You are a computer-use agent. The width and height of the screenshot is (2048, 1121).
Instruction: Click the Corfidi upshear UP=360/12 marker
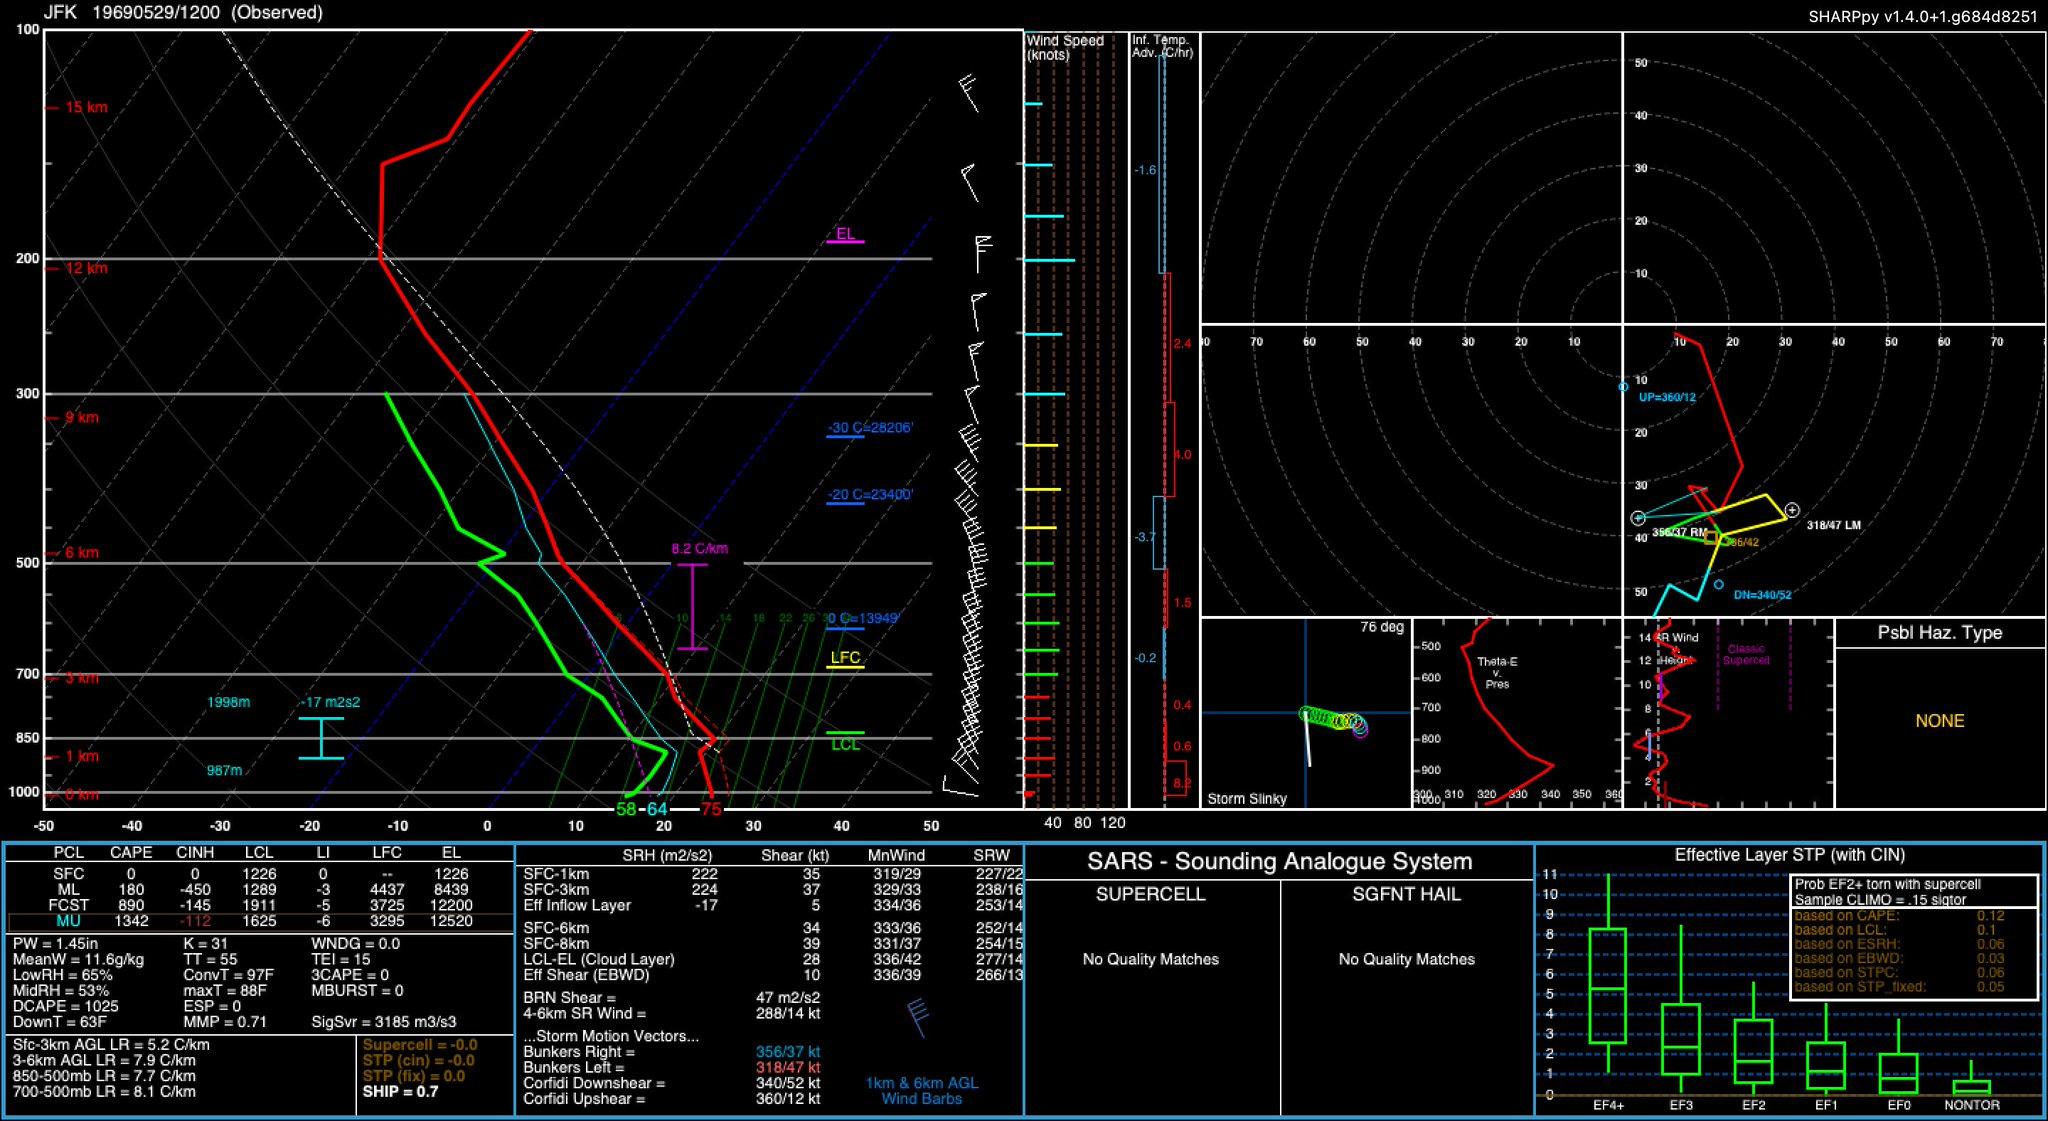[x=1623, y=386]
